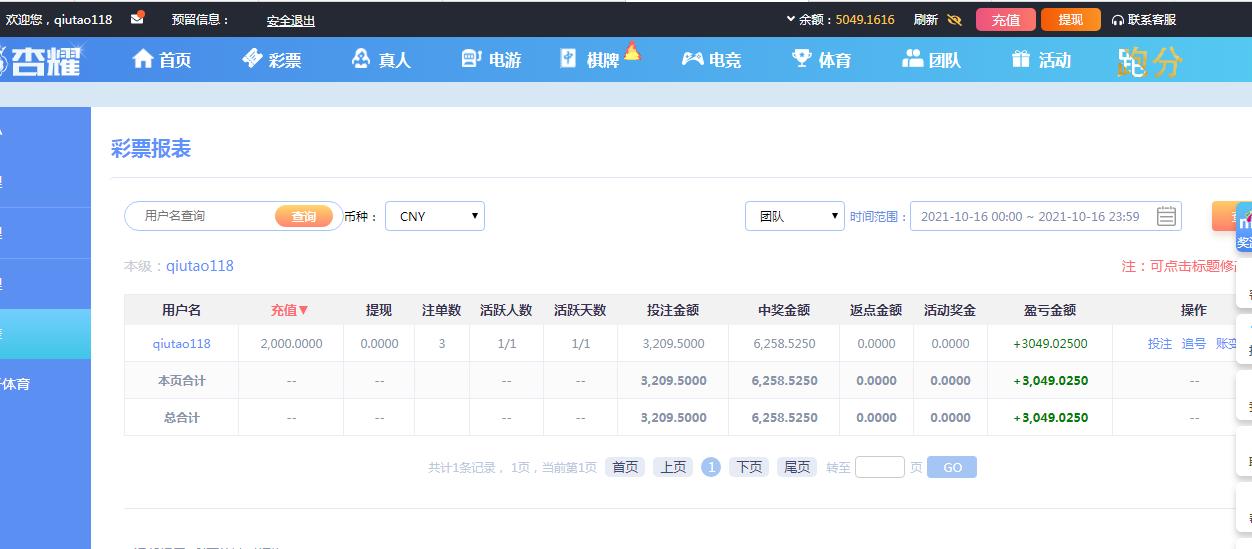
Task: Click the orange 查询 search button
Action: coord(304,216)
